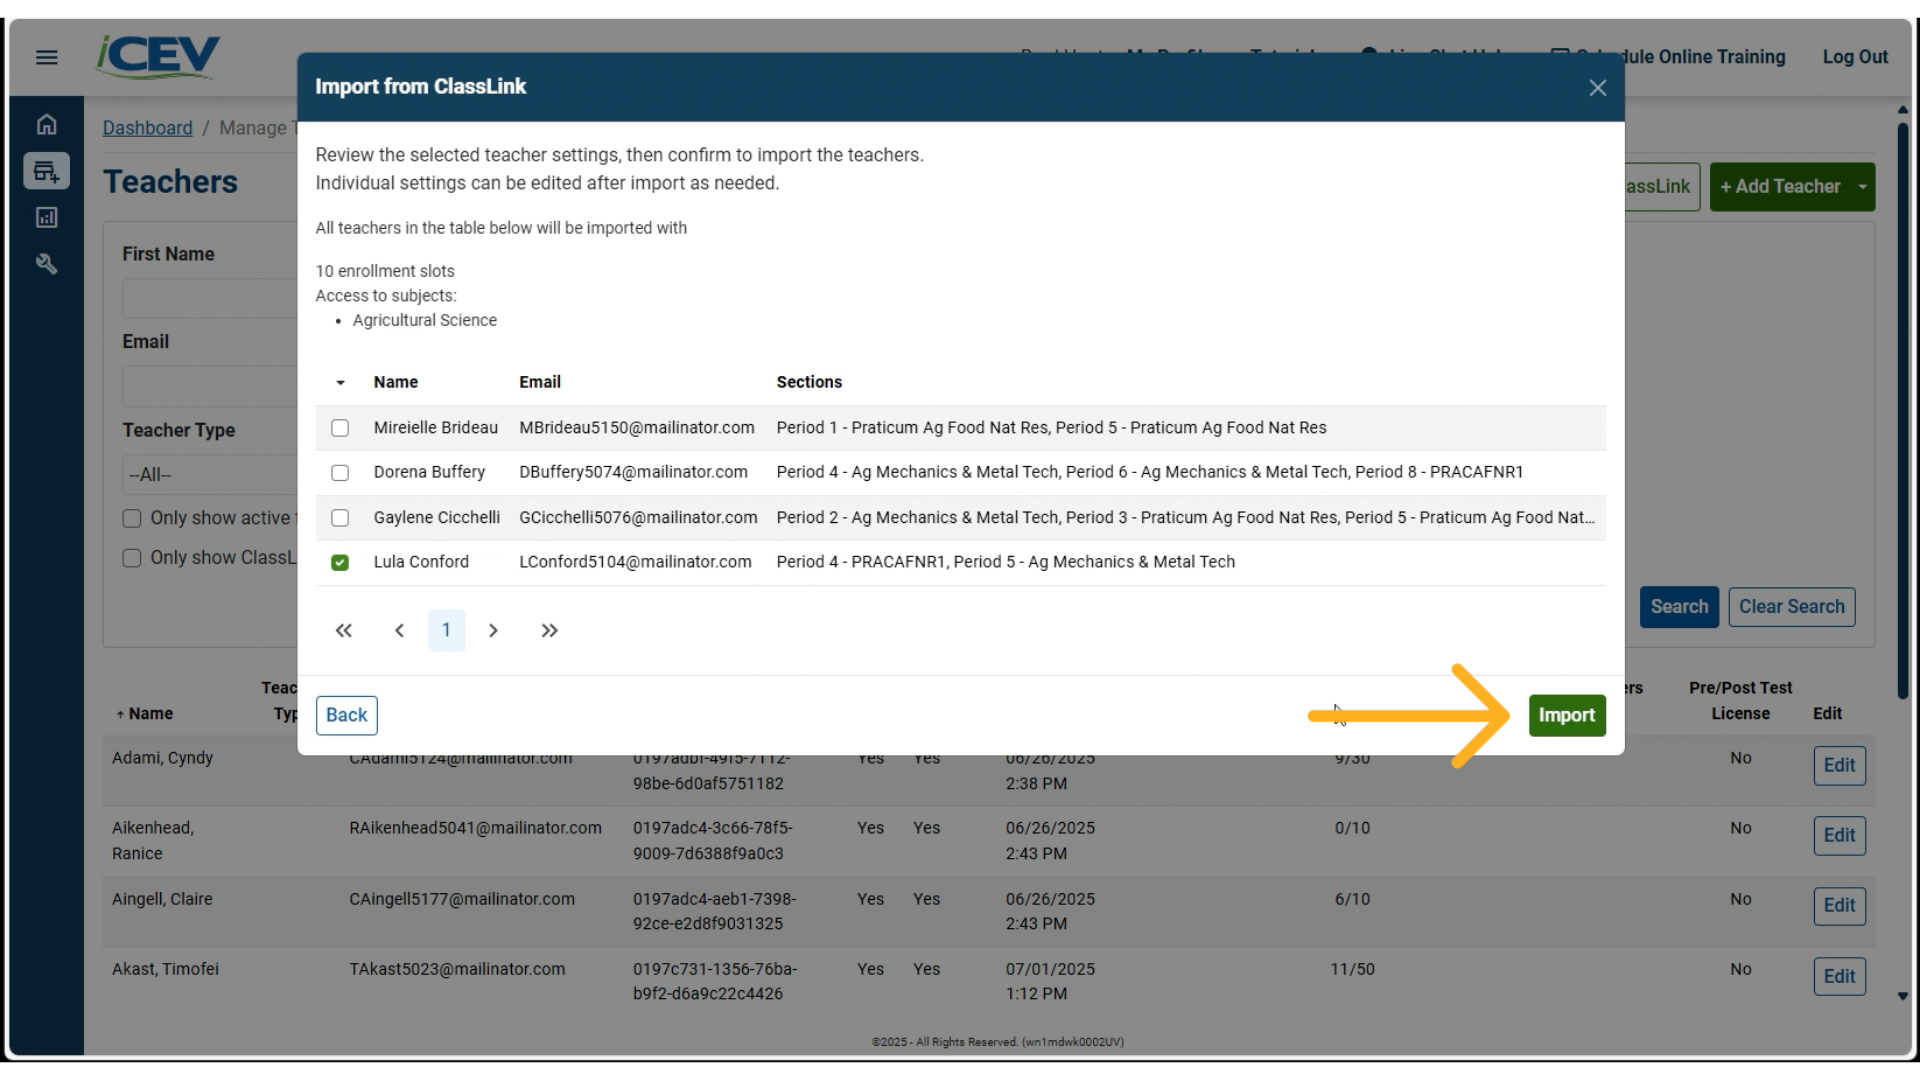Click the Back button
This screenshot has width=1920, height=1080.
pos(346,715)
